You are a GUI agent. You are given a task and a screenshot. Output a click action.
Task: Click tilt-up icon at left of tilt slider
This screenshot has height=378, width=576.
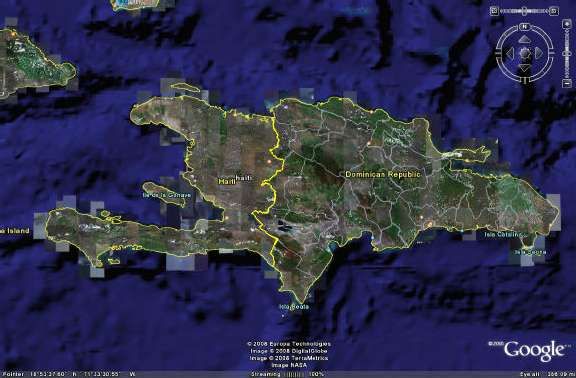tap(494, 11)
